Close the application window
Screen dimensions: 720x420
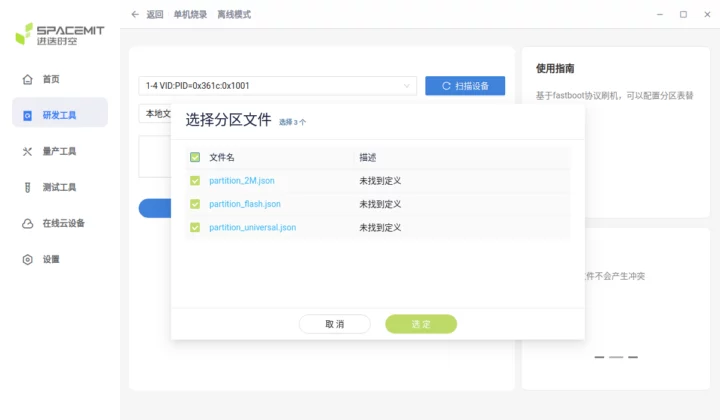(x=707, y=15)
